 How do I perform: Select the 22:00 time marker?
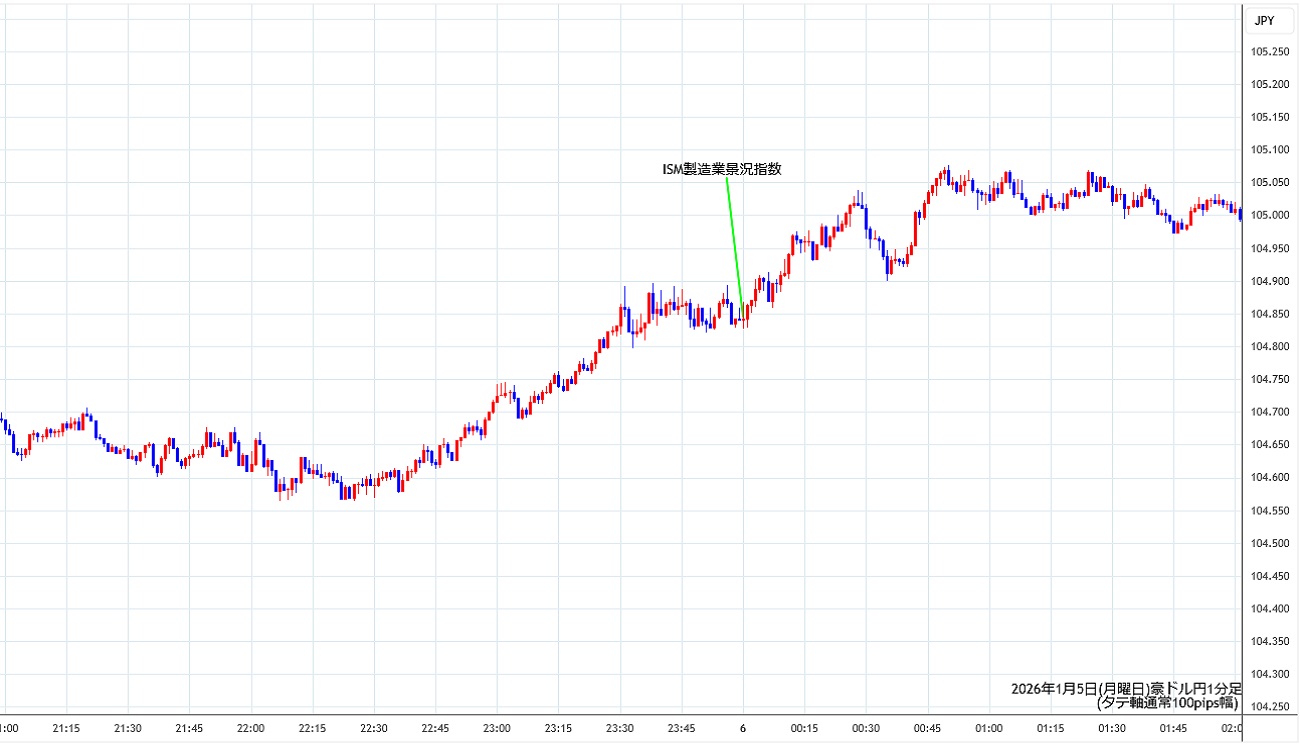(251, 729)
